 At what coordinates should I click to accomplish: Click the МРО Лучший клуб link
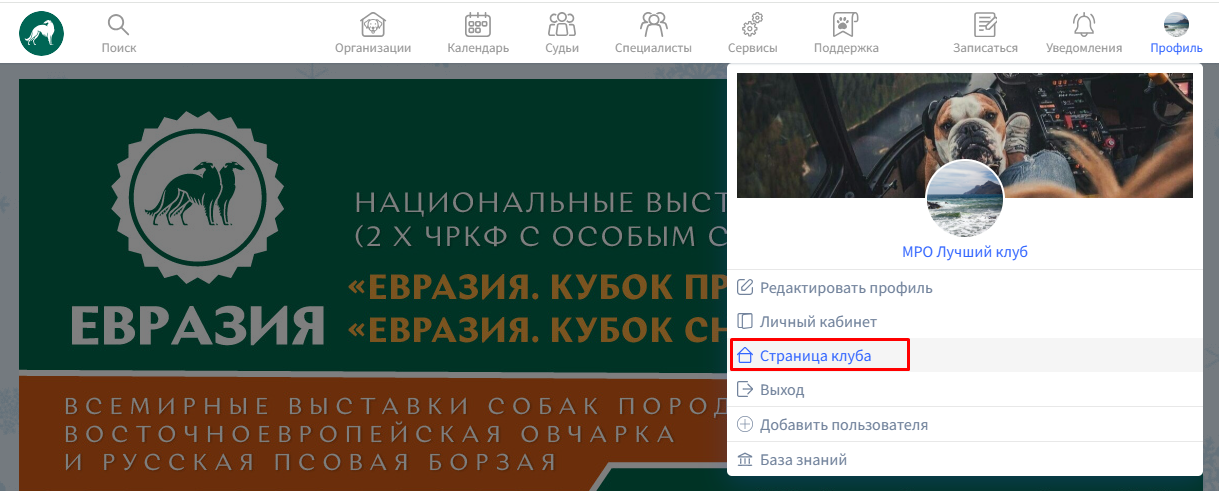(964, 252)
